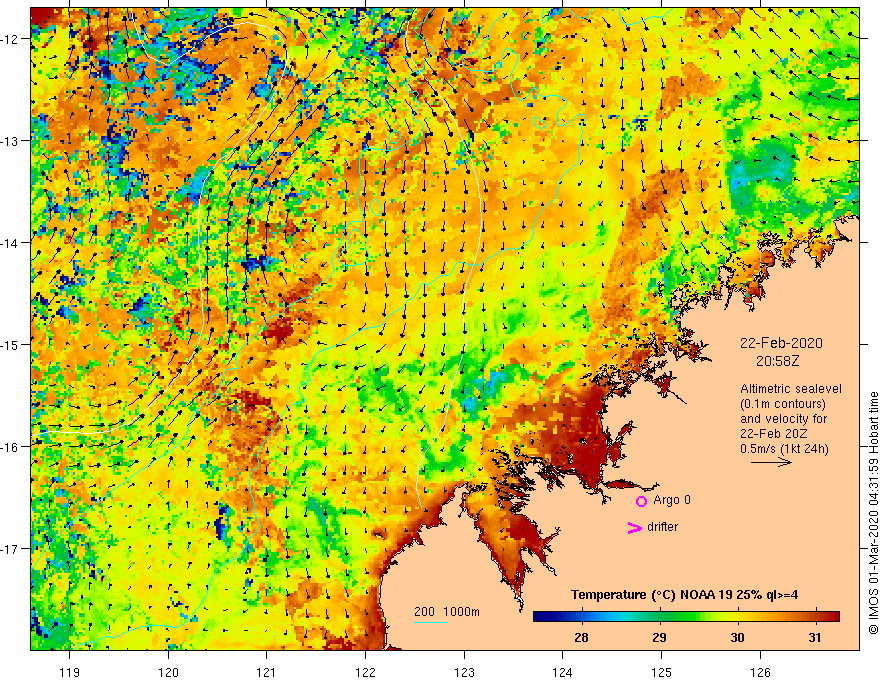Viewport: 880px width, 680px height.
Task: Click the '22-Feb-2020' date text
Action: tap(781, 343)
